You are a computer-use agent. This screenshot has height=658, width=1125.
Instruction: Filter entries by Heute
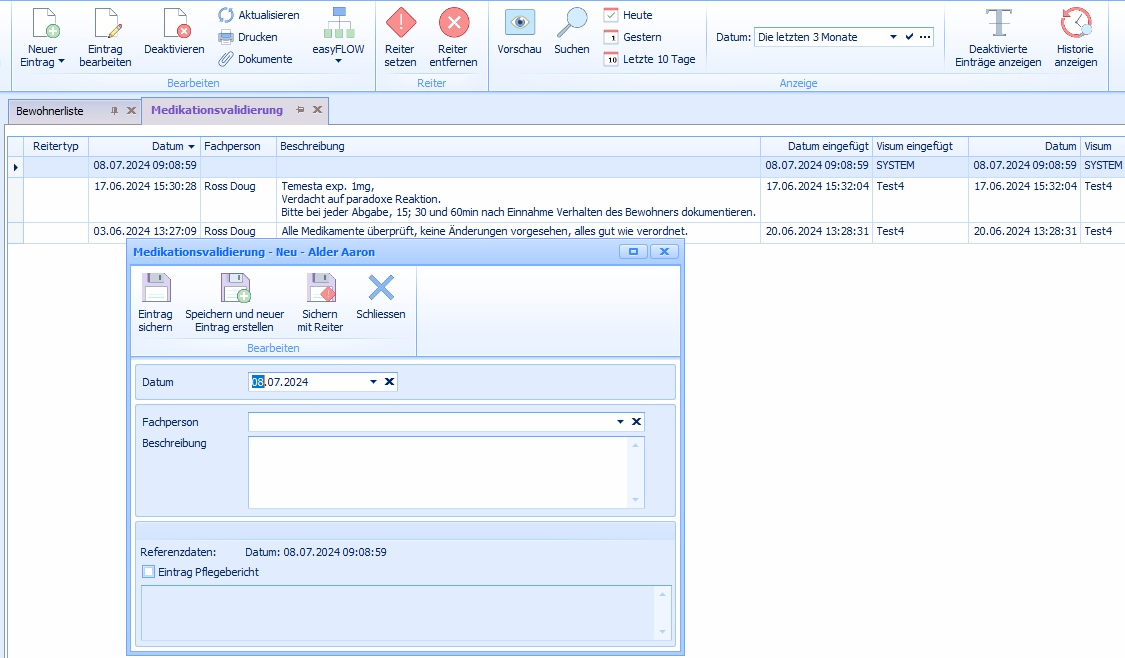point(629,15)
